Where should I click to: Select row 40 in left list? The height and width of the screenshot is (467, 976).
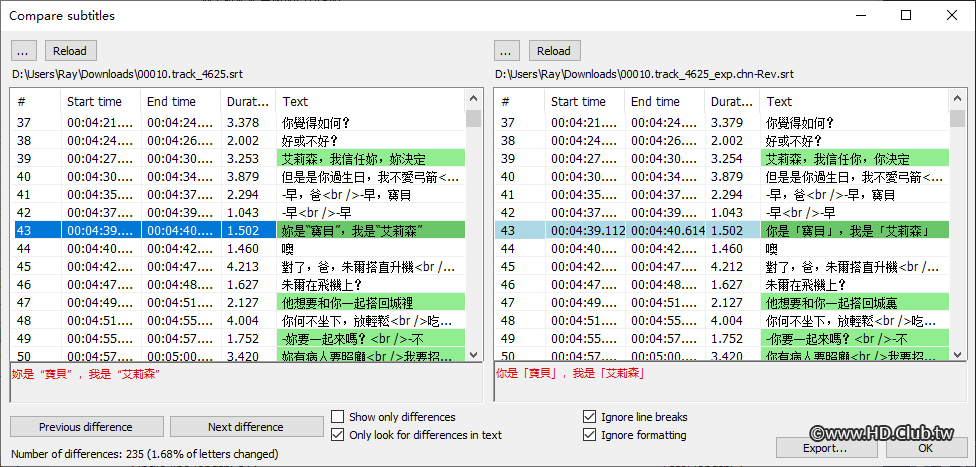(x=239, y=177)
